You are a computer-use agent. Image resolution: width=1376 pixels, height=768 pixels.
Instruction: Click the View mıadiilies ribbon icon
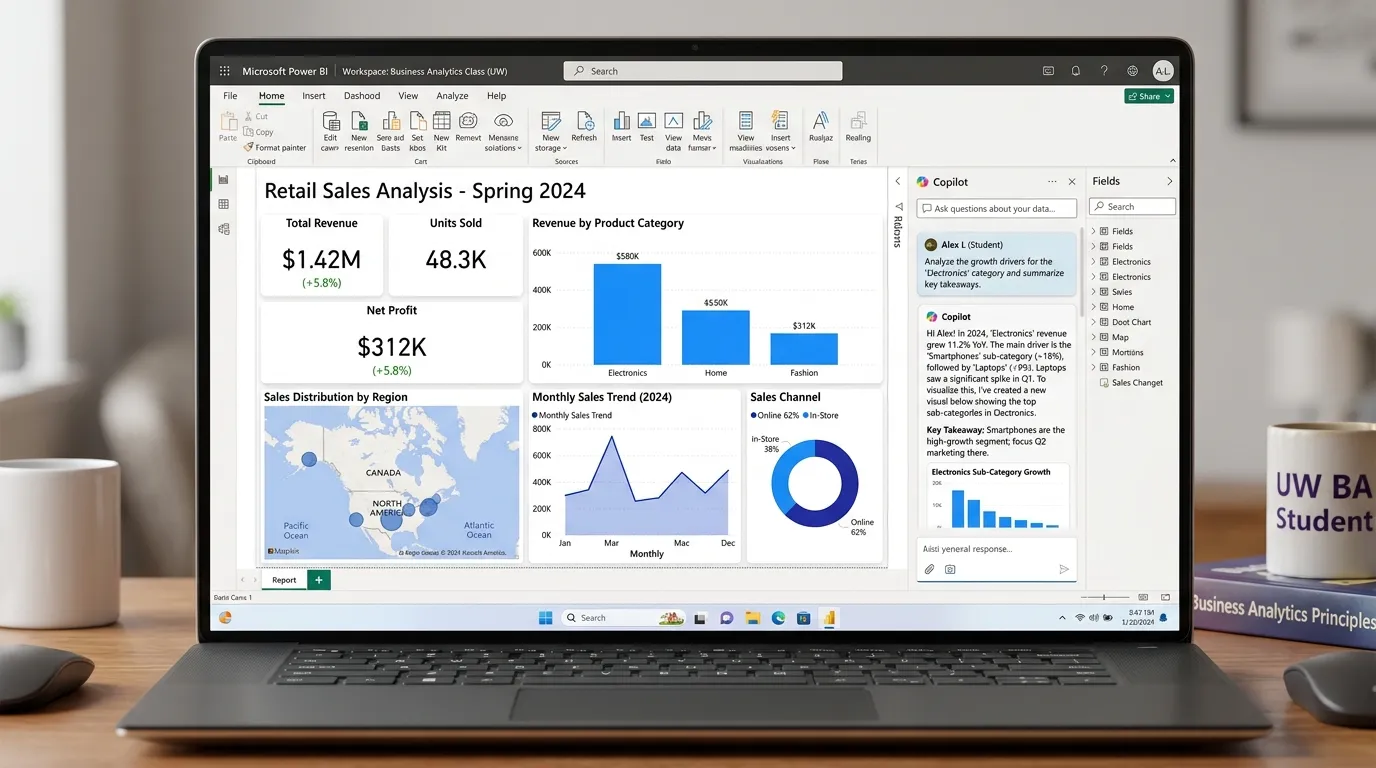pyautogui.click(x=746, y=121)
